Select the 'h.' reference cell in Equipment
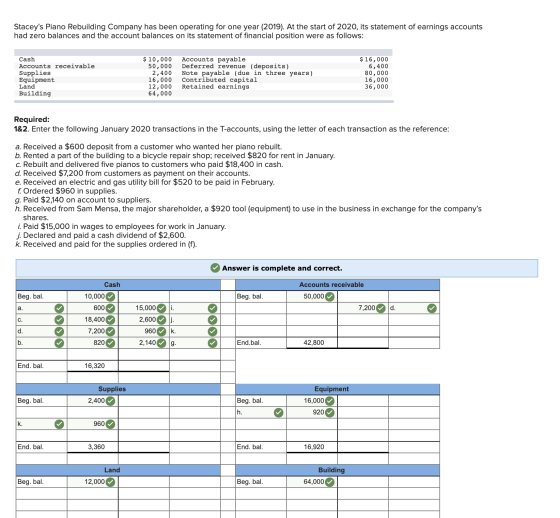This screenshot has height=518, width=560. [x=261, y=413]
